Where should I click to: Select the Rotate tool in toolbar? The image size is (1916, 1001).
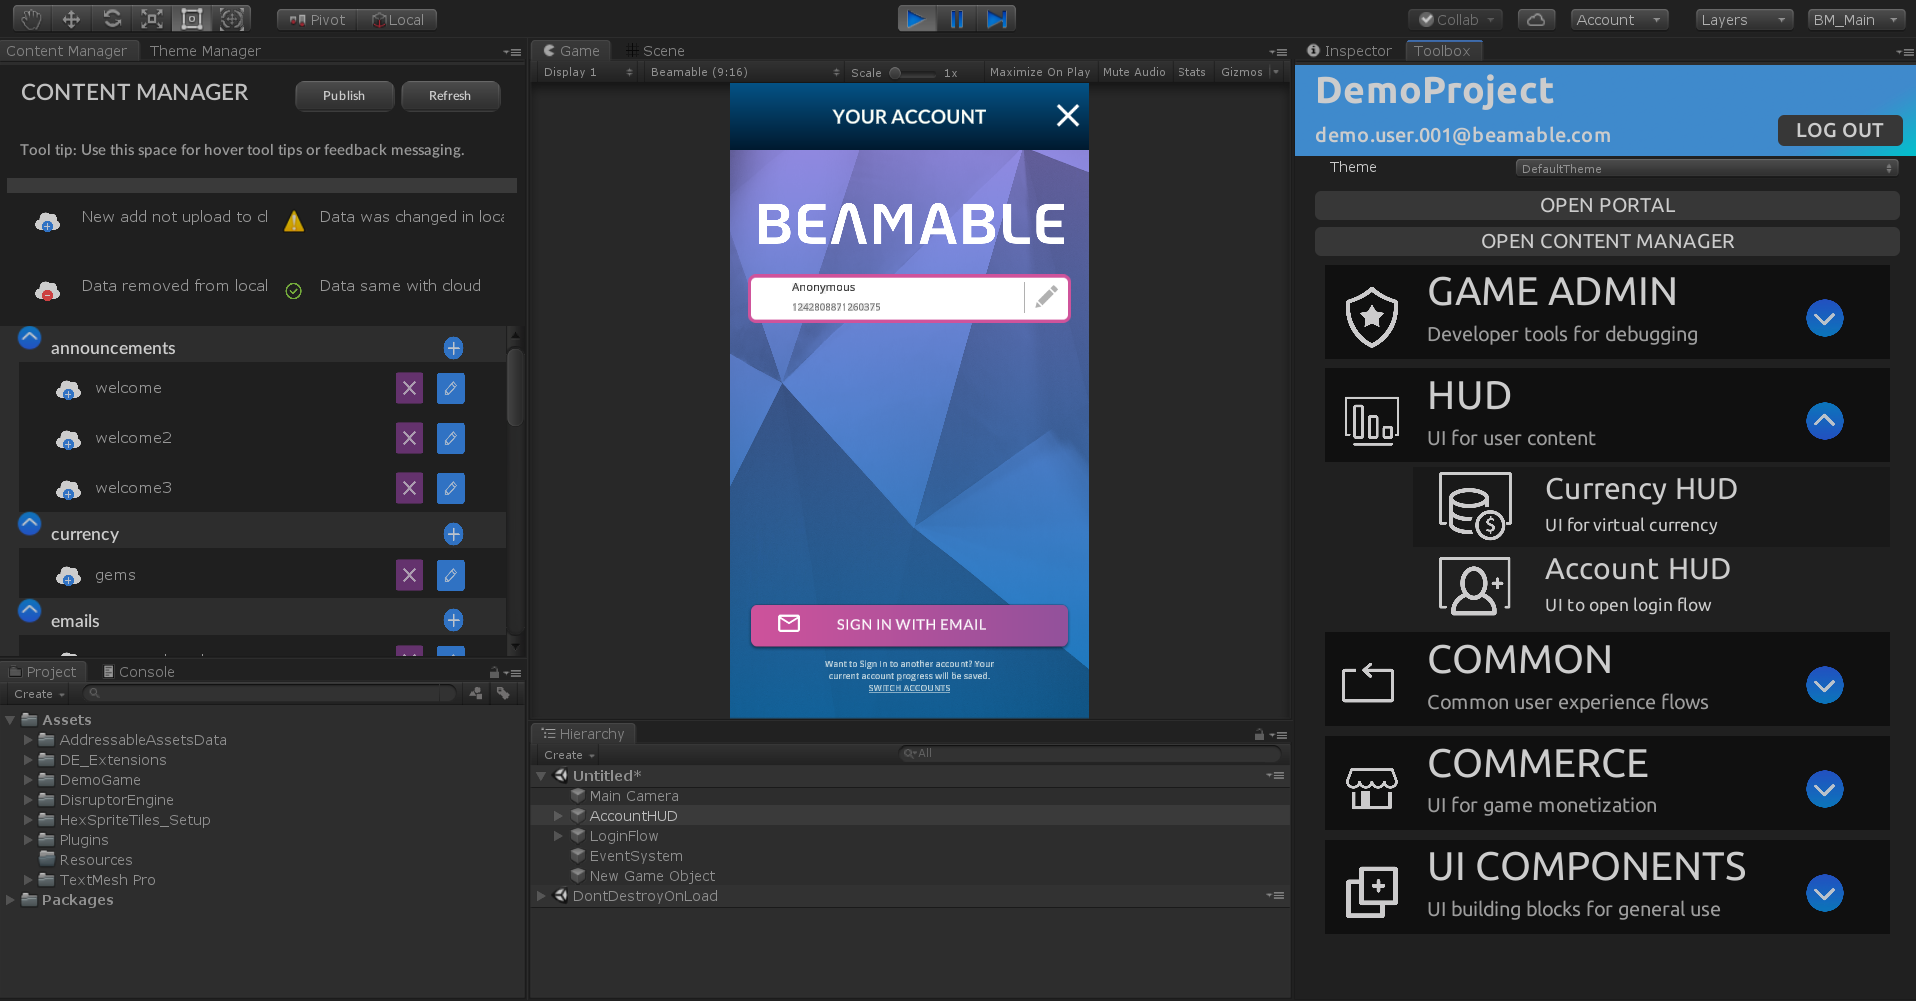tap(112, 19)
